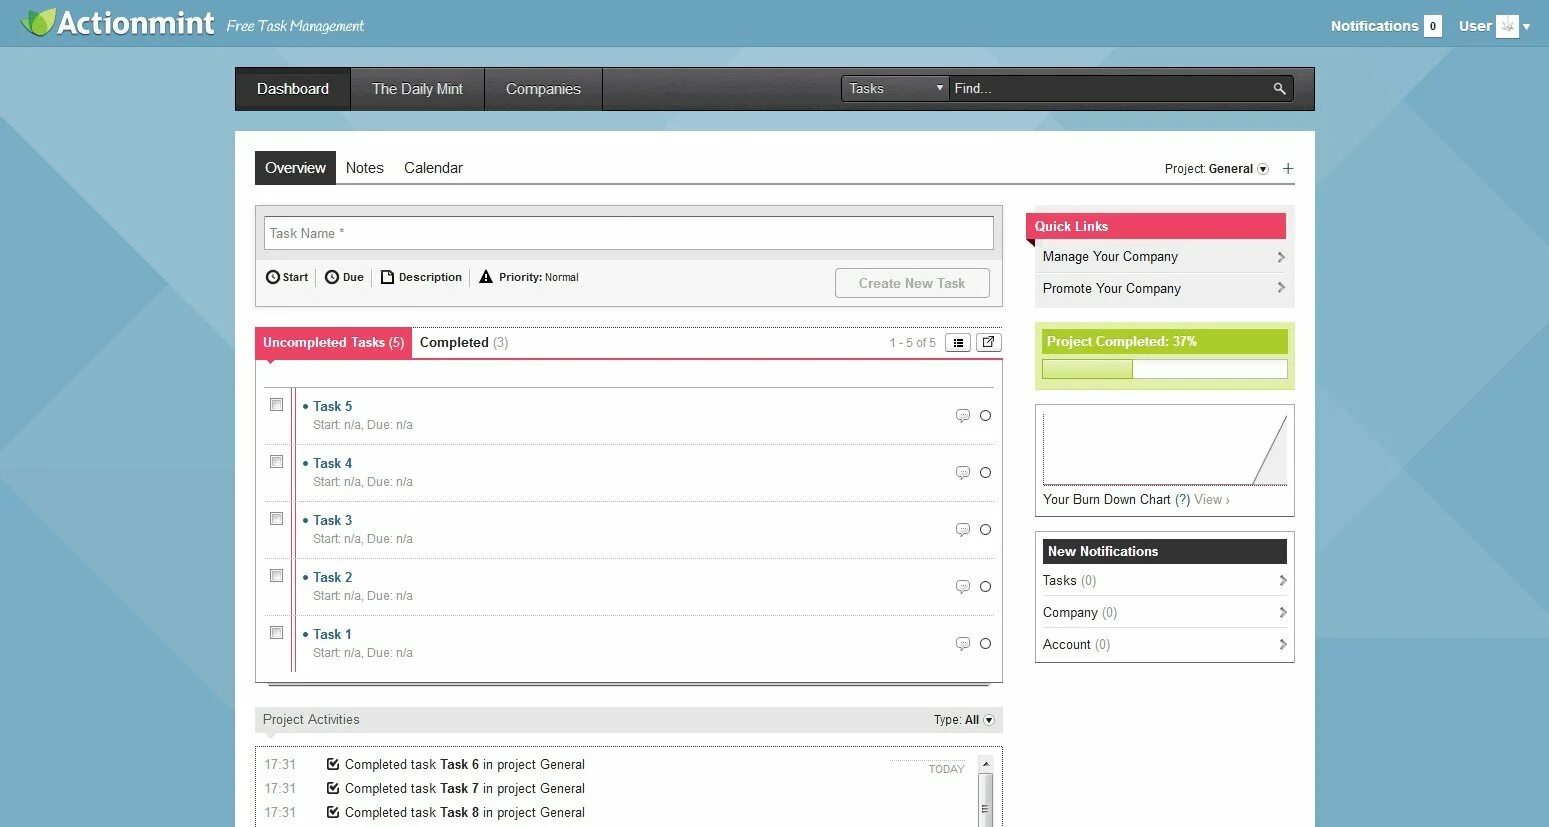
Task: Open the Task 2 link
Action: point(332,577)
